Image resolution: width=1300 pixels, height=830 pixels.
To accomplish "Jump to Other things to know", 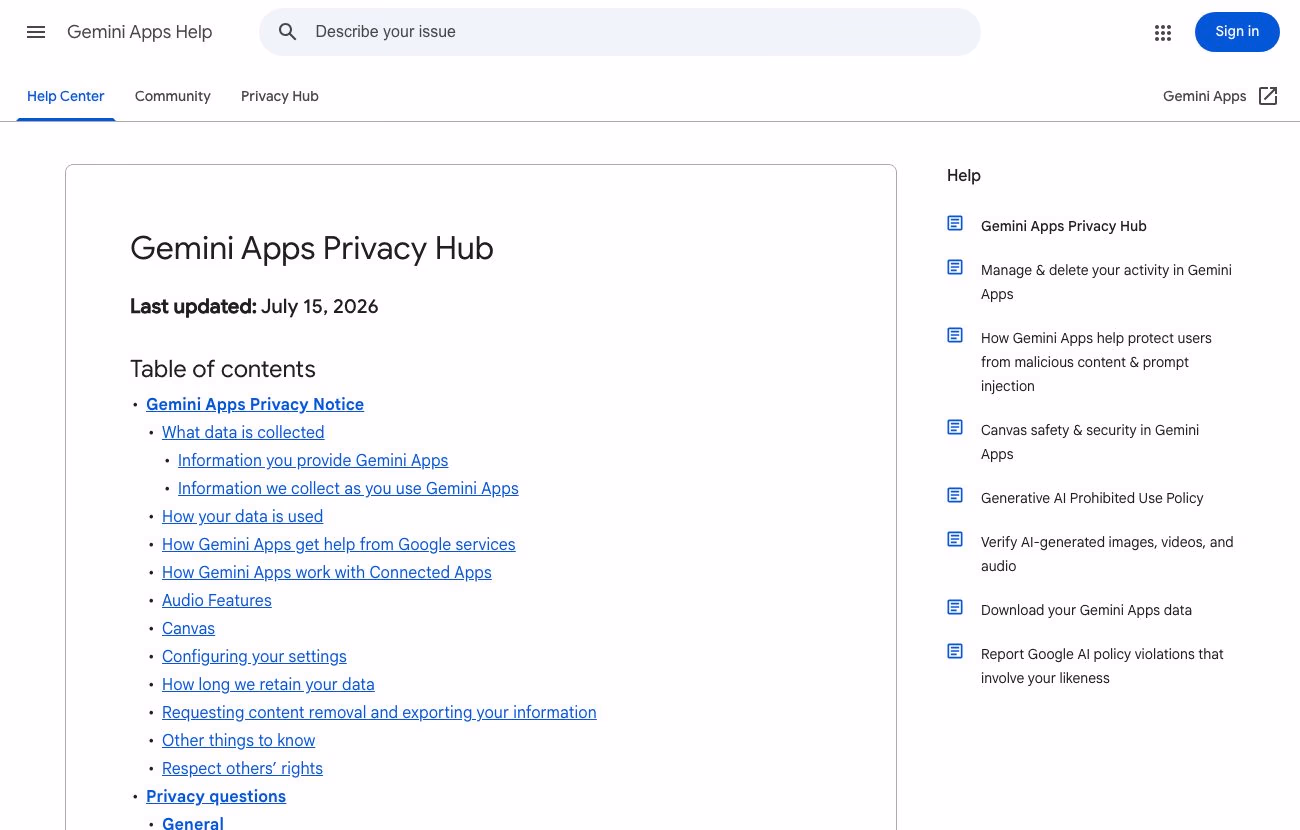I will click(238, 740).
